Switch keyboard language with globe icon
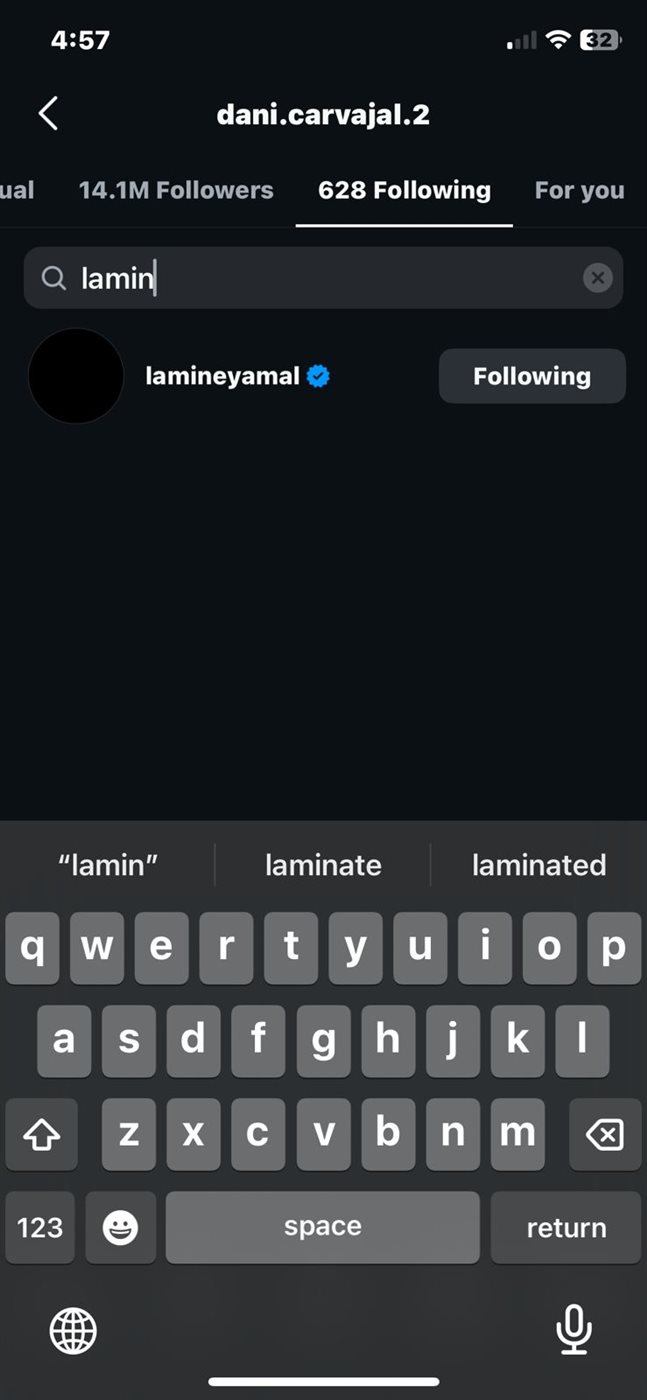This screenshot has height=1400, width=647. pyautogui.click(x=73, y=1331)
